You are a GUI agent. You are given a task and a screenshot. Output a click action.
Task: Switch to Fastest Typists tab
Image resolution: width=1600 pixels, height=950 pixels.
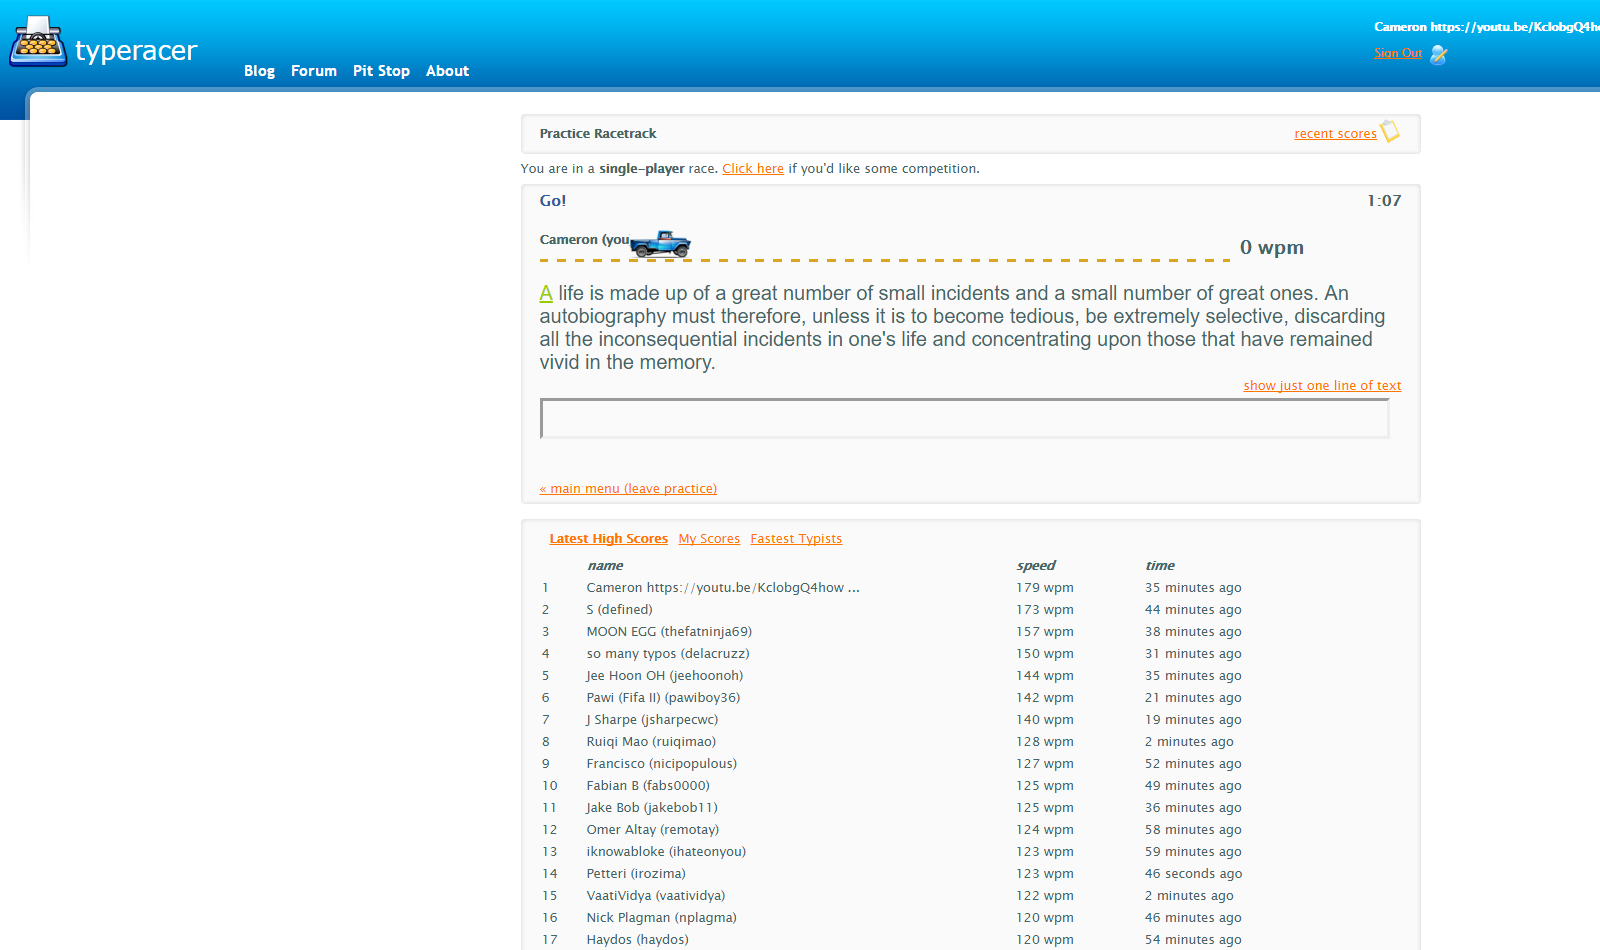tap(796, 539)
